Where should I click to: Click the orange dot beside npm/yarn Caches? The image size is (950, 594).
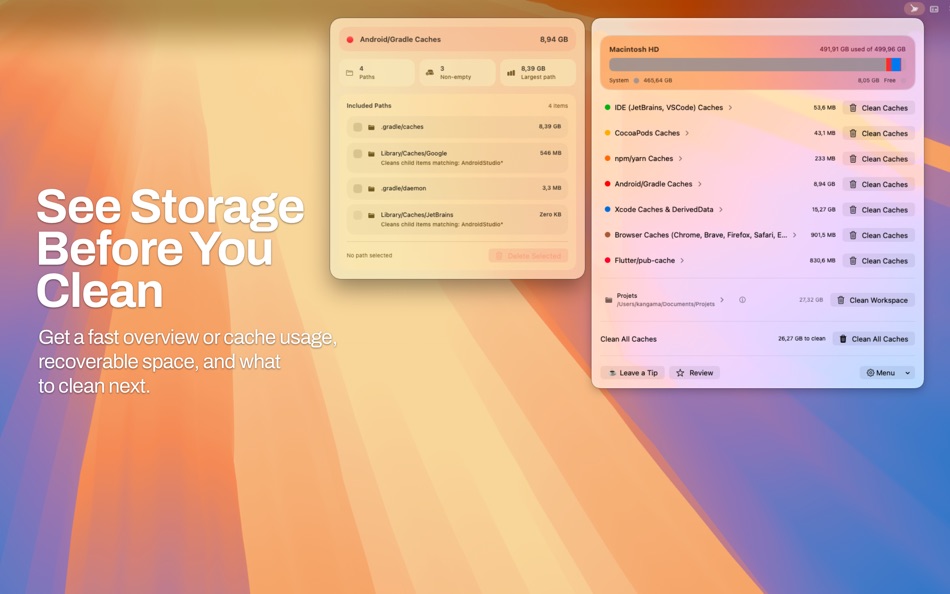(x=607, y=158)
